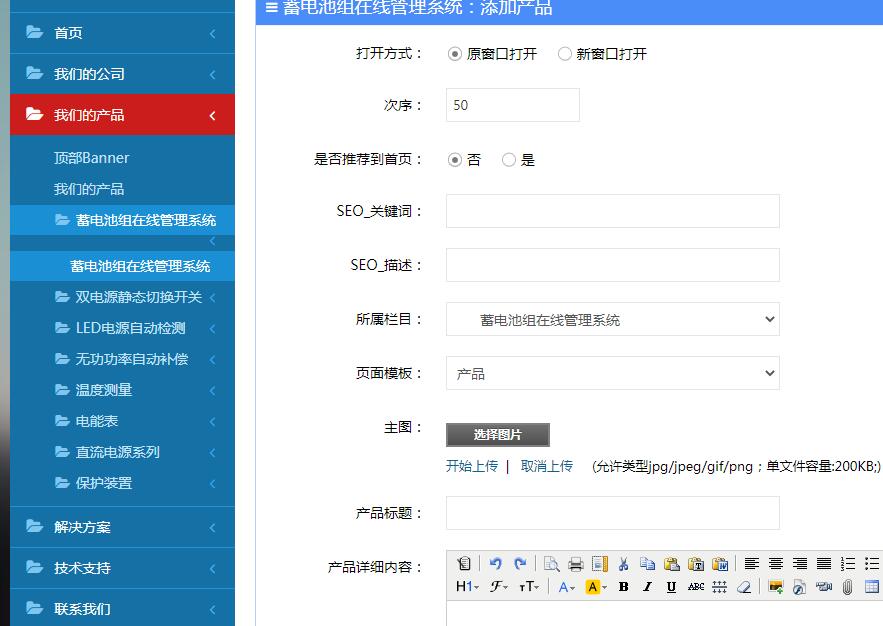
Task: Click the paperclip attachment icon
Action: 847,587
